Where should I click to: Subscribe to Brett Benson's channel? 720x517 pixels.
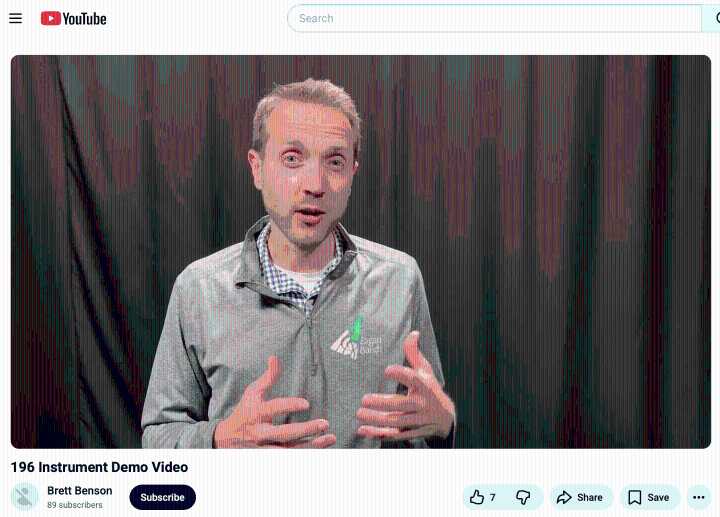point(163,497)
